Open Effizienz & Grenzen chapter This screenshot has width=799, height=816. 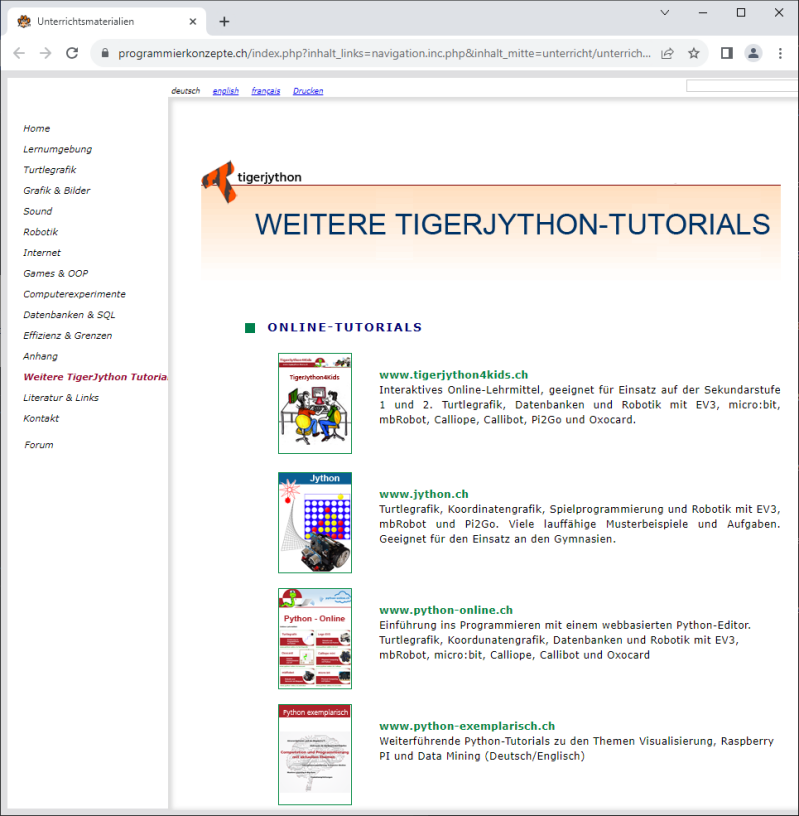tap(68, 336)
